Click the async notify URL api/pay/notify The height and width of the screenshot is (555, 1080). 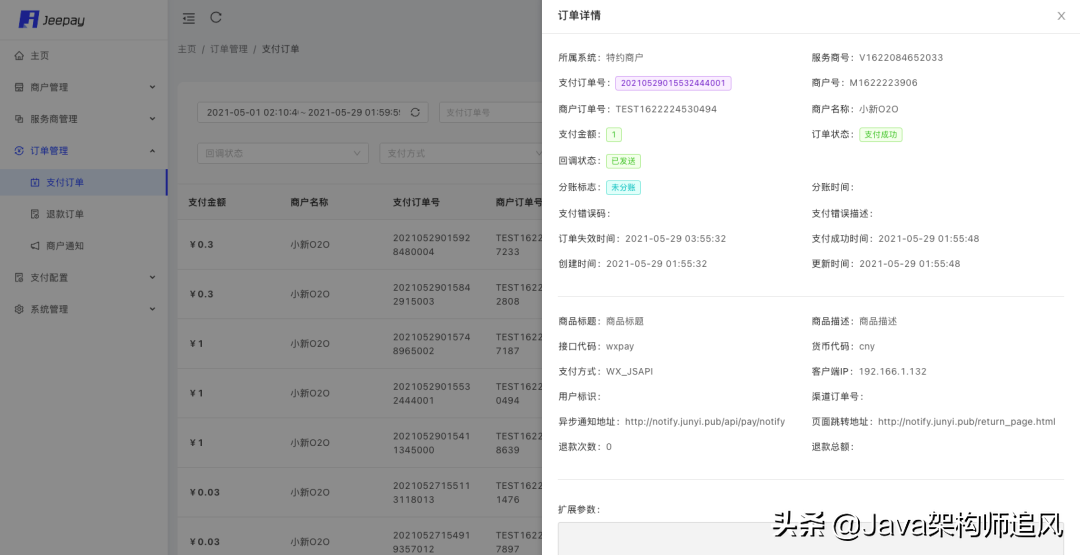705,421
